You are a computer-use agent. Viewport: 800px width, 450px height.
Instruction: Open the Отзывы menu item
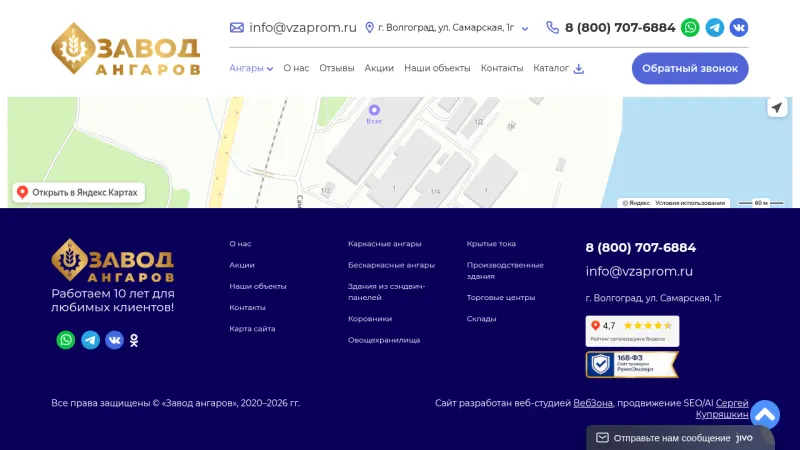click(x=337, y=68)
